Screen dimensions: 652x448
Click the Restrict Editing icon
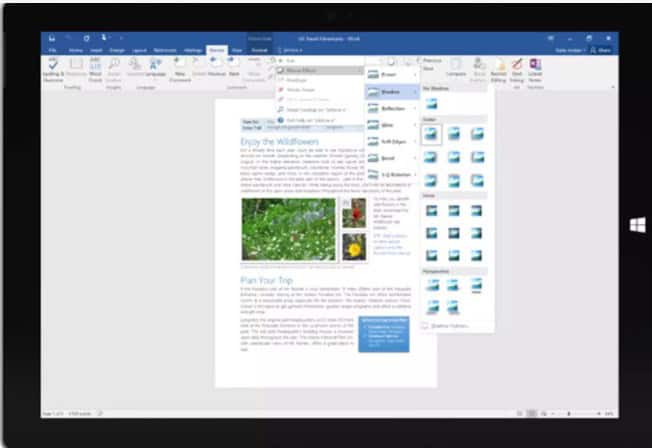point(498,70)
